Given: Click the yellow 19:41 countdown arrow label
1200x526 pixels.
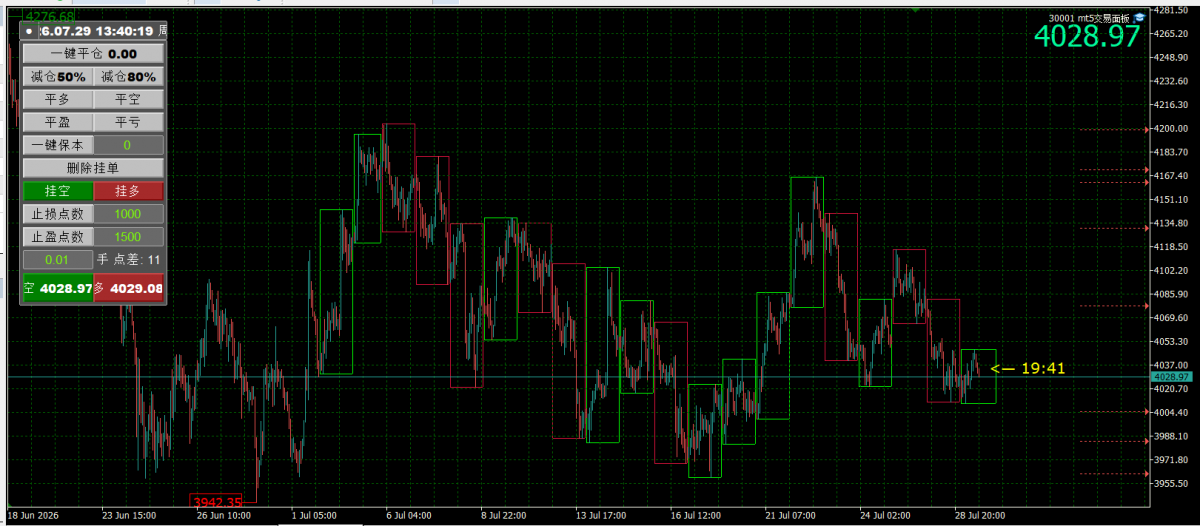Looking at the screenshot, I should [1027, 368].
